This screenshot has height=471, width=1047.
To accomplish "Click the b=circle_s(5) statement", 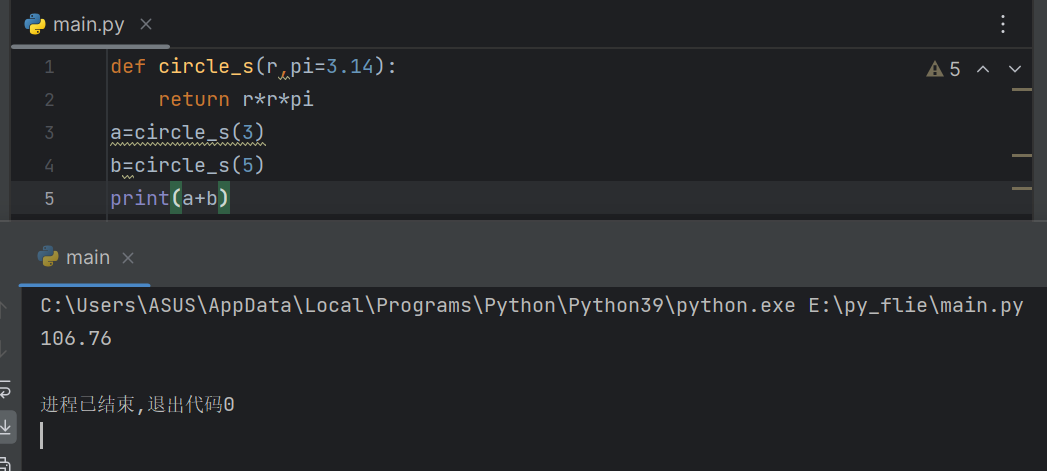I will tap(188, 165).
